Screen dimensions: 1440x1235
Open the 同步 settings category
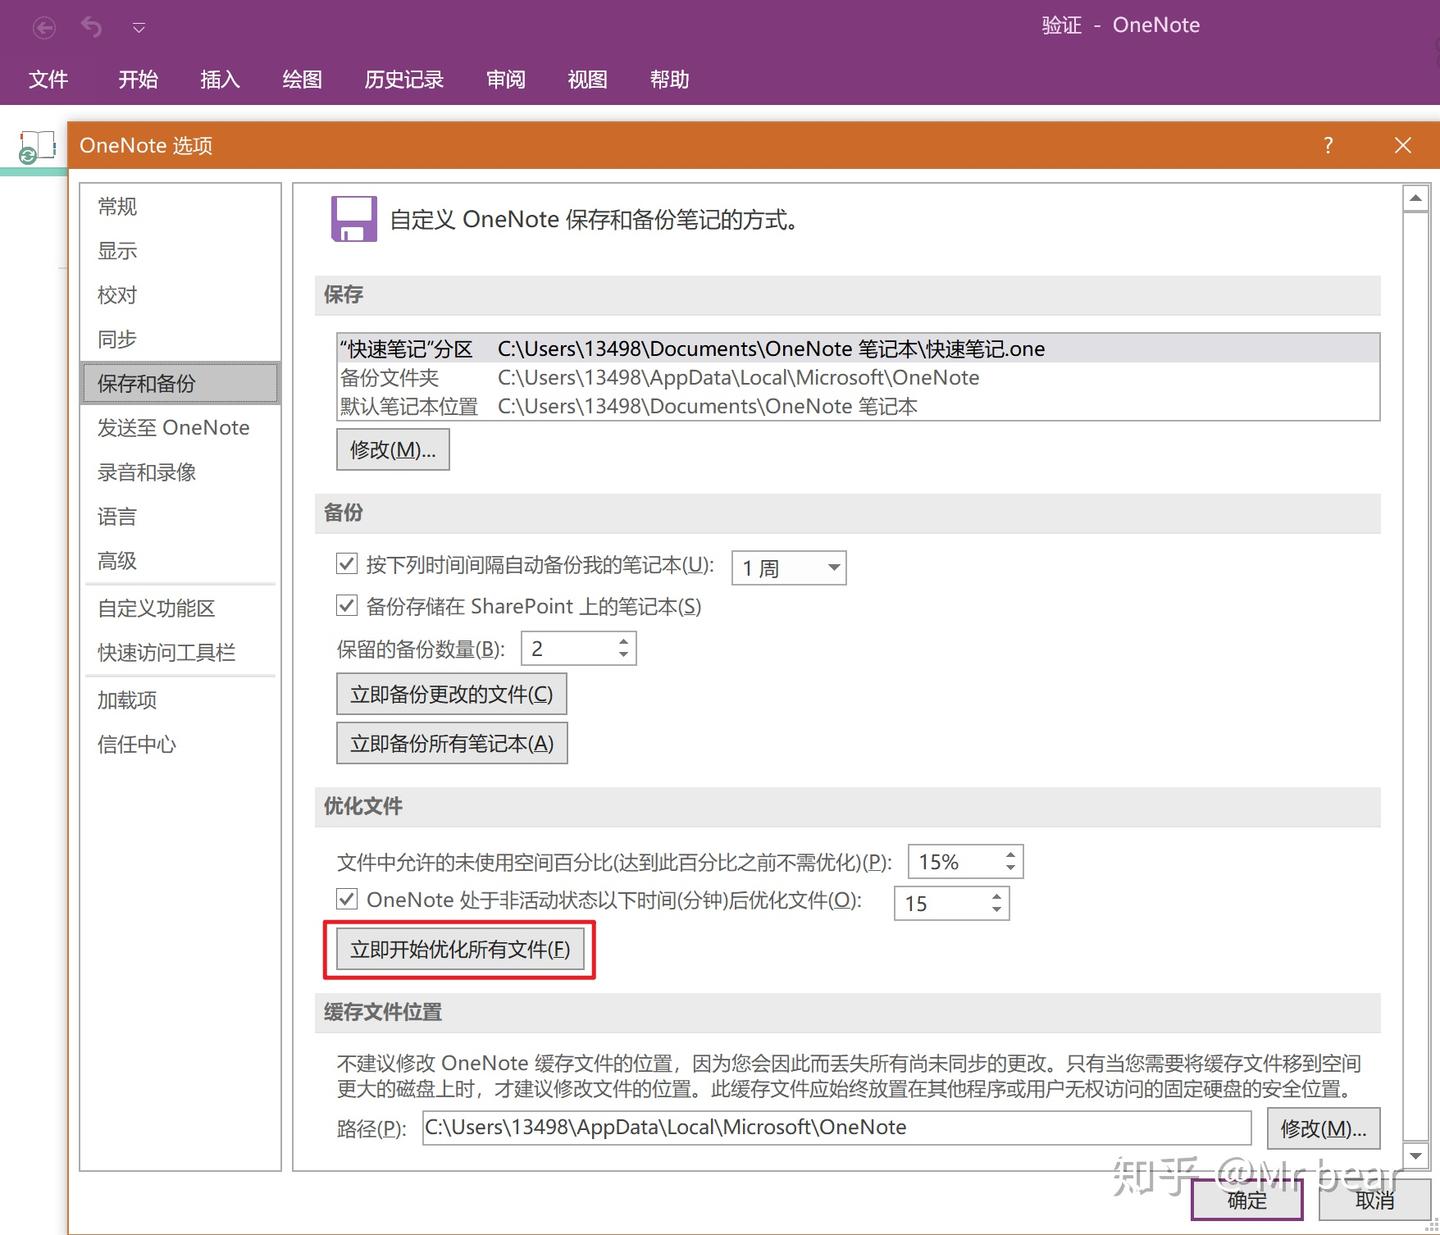pyautogui.click(x=116, y=339)
